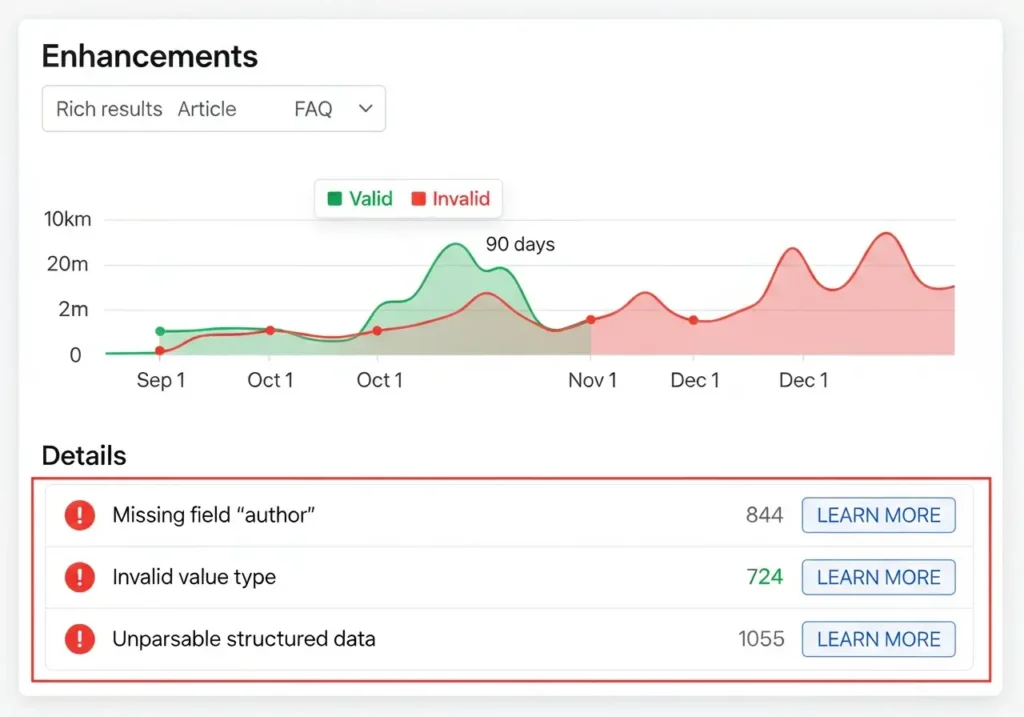Click the 1055 count for Unparsable data
The height and width of the screenshot is (717, 1024).
coord(761,639)
